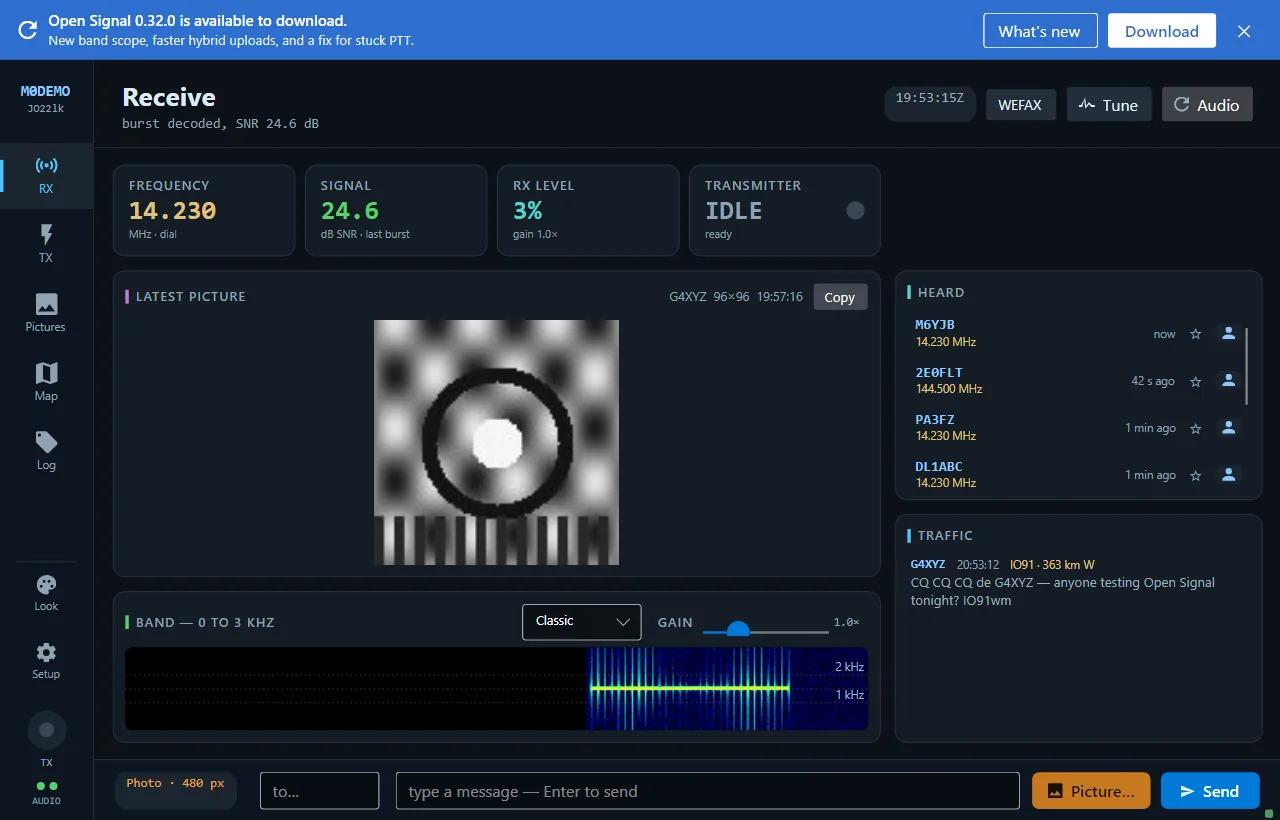Open the RX receive view
This screenshot has height=820, width=1280.
46,176
